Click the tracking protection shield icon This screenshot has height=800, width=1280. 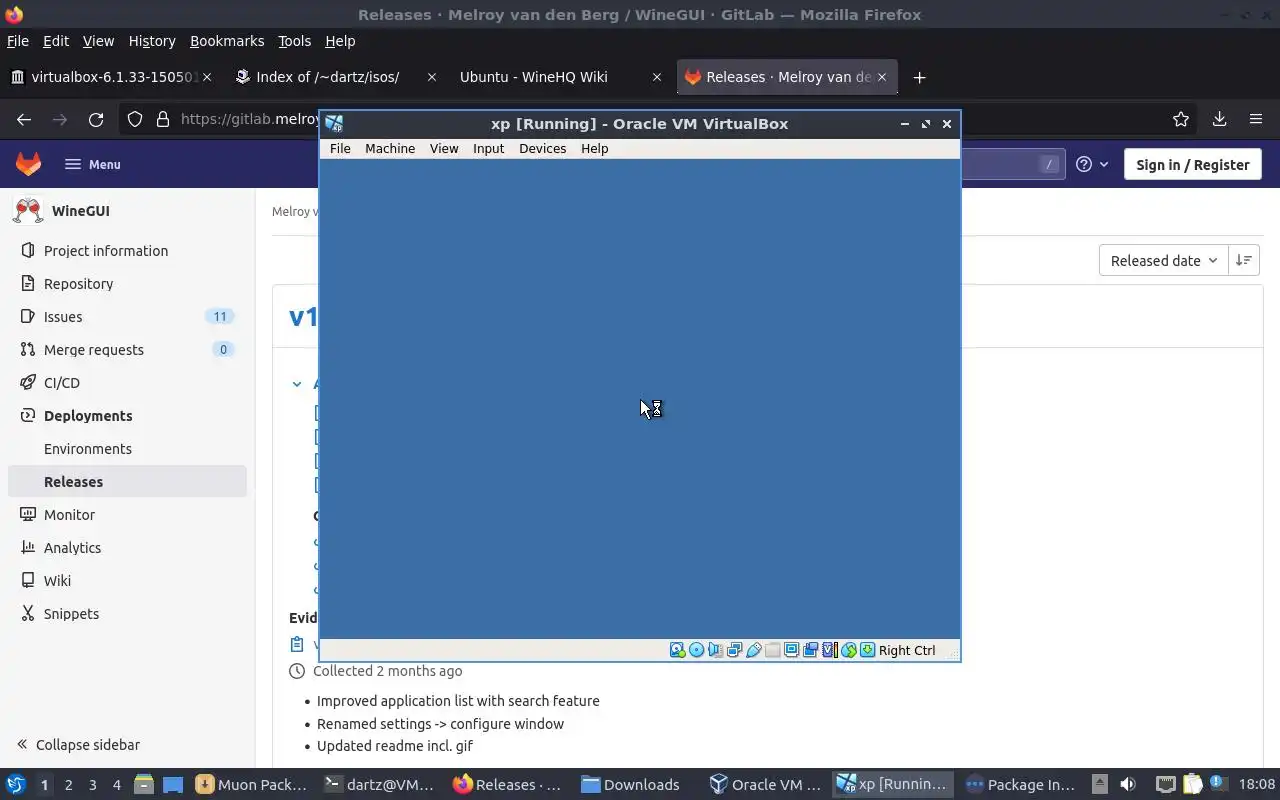click(x=135, y=119)
